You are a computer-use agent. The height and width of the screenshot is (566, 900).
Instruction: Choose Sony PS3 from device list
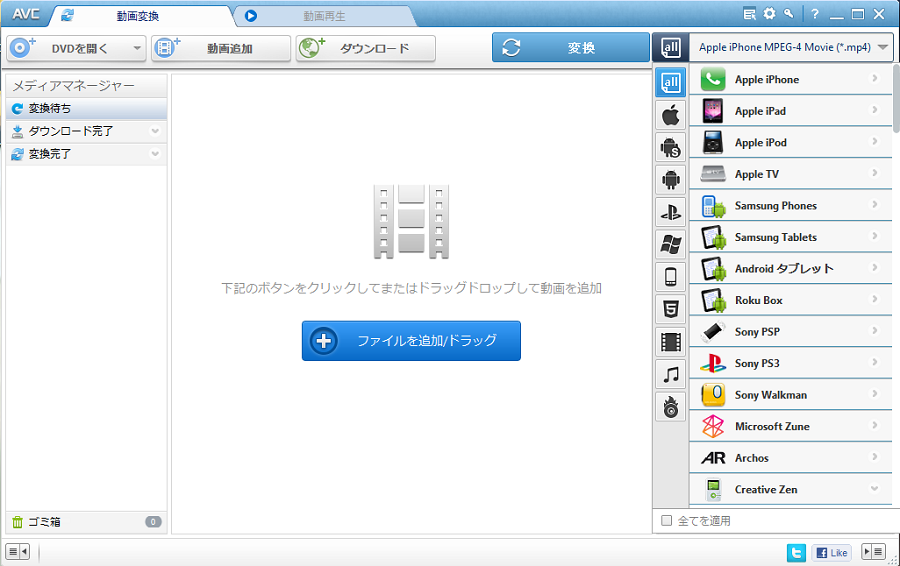coord(790,363)
